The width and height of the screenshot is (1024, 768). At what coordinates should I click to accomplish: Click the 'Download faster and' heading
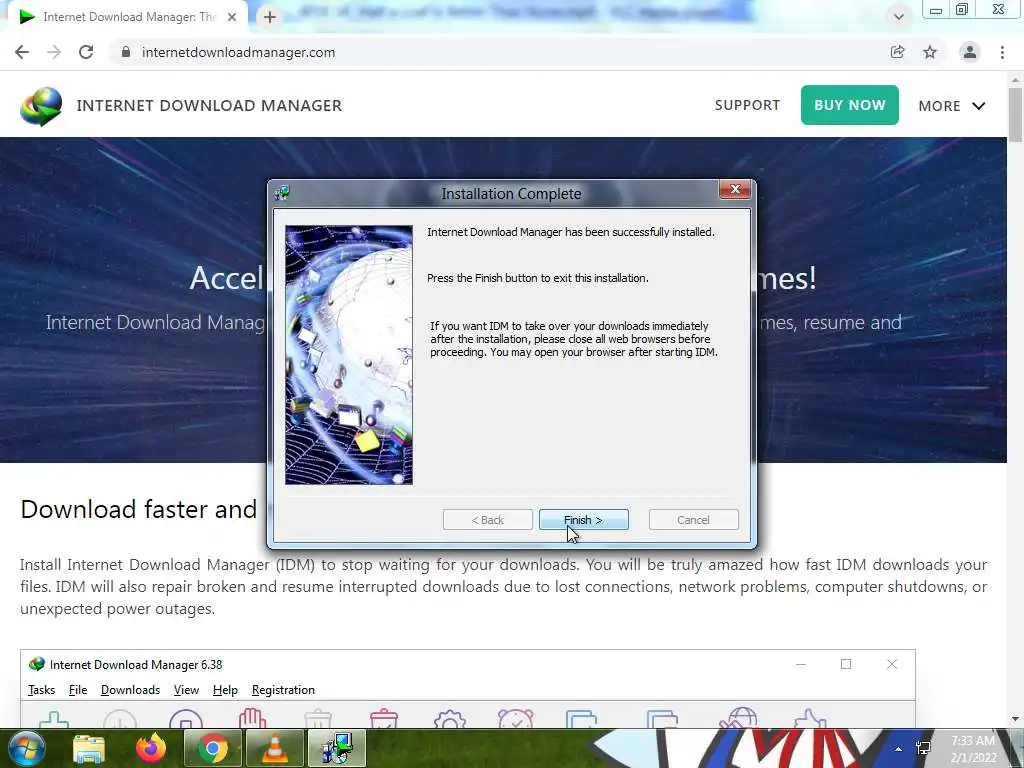pos(138,509)
